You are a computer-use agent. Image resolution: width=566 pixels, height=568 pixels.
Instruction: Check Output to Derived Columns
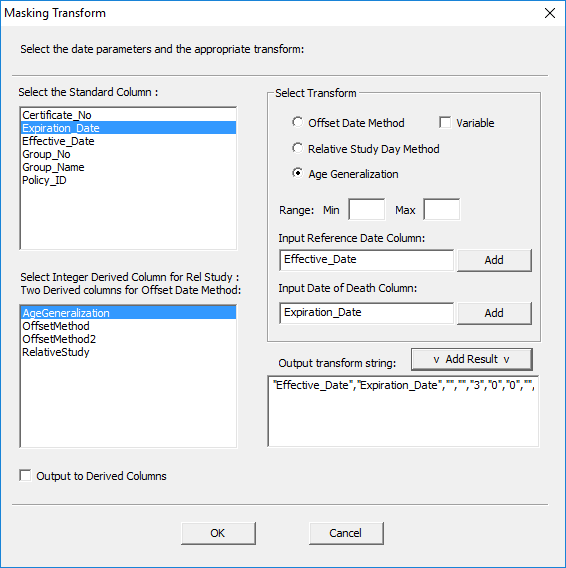(25, 476)
